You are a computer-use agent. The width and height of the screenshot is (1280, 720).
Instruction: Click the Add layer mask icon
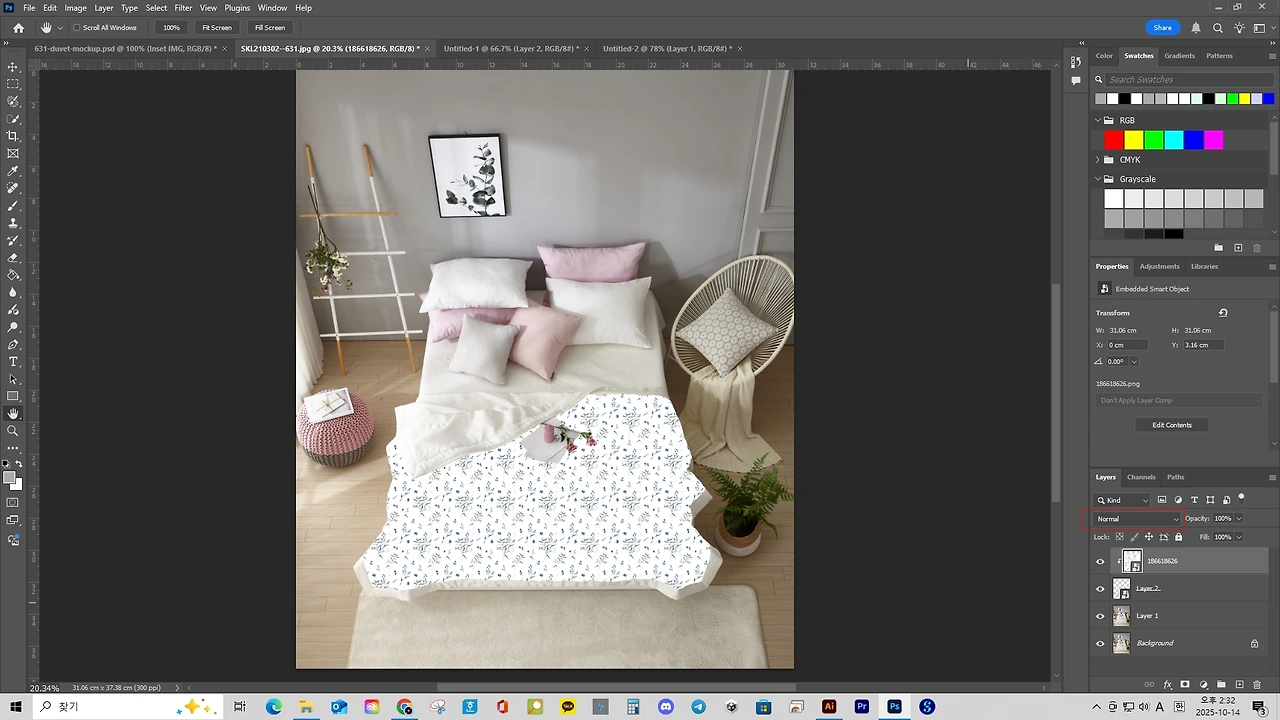click(1185, 685)
